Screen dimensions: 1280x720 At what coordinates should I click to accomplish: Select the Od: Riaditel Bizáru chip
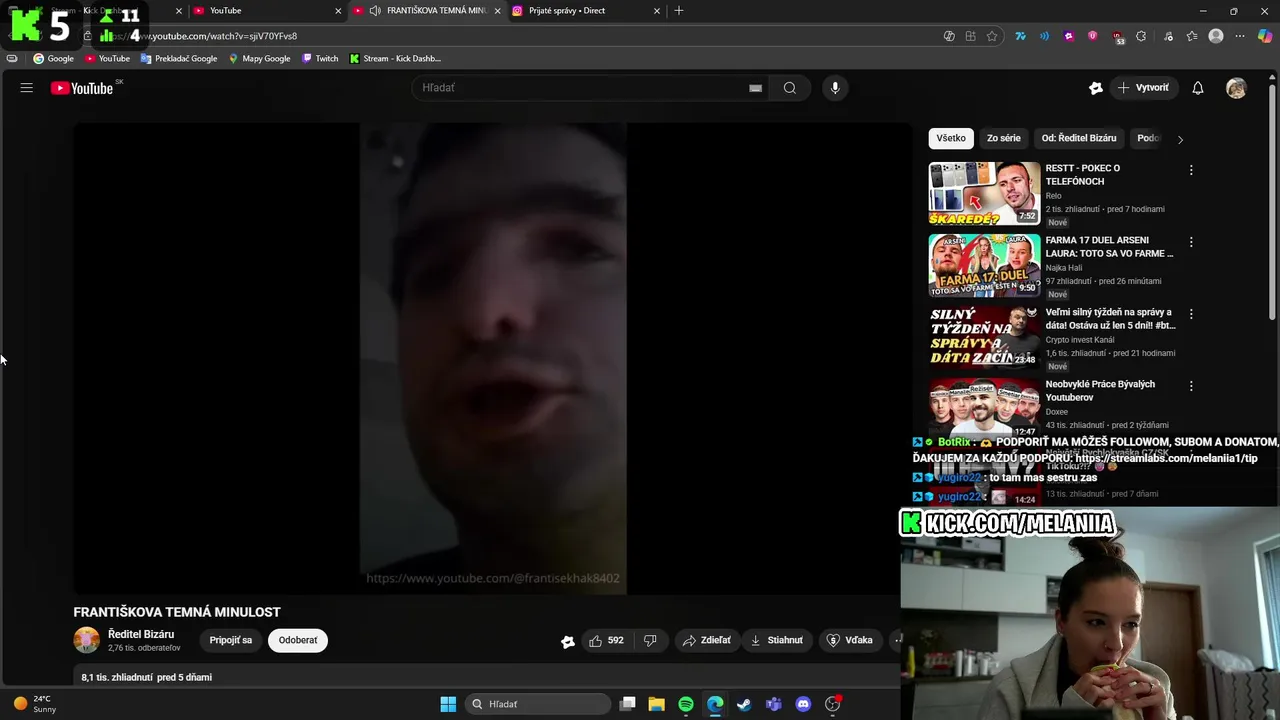pyautogui.click(x=1079, y=138)
